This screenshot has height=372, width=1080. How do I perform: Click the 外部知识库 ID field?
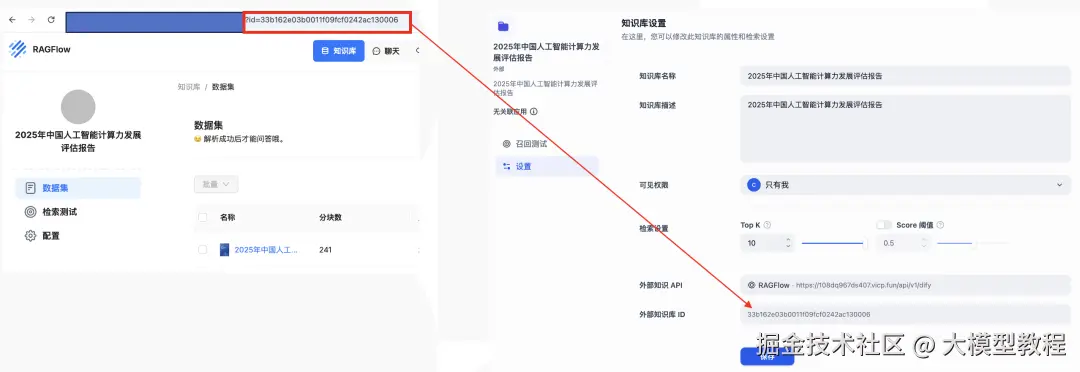905,314
